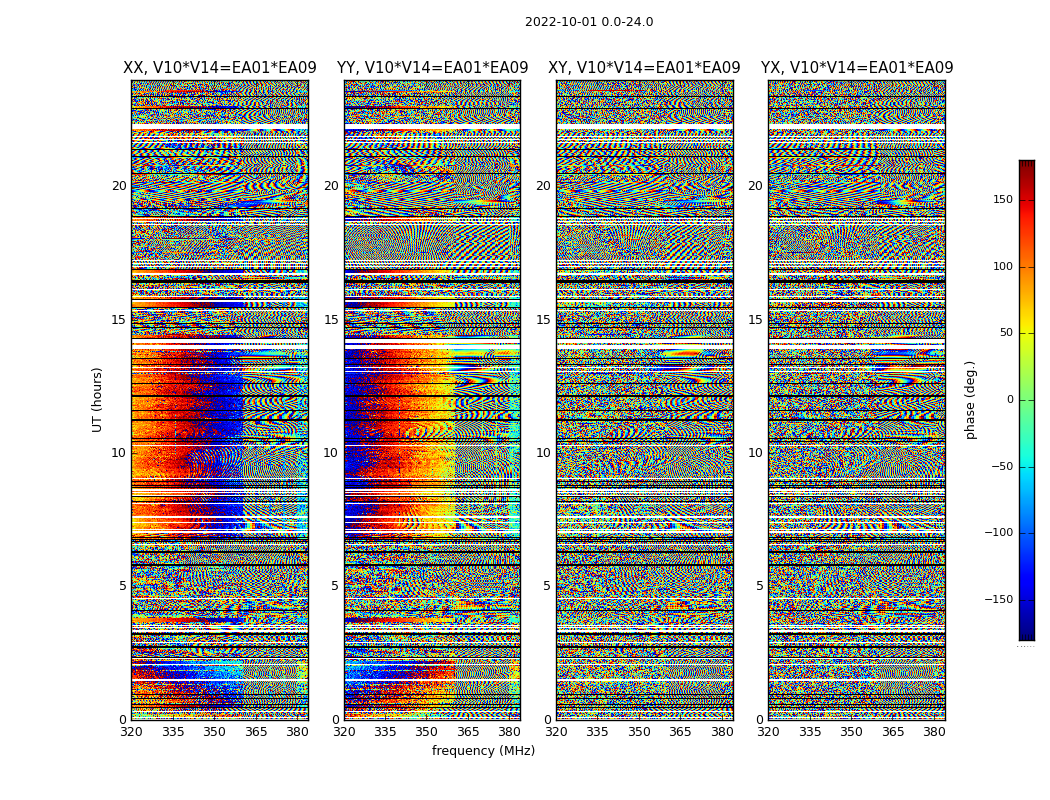
Task: Select the YY polarization subplot title
Action: pos(432,68)
